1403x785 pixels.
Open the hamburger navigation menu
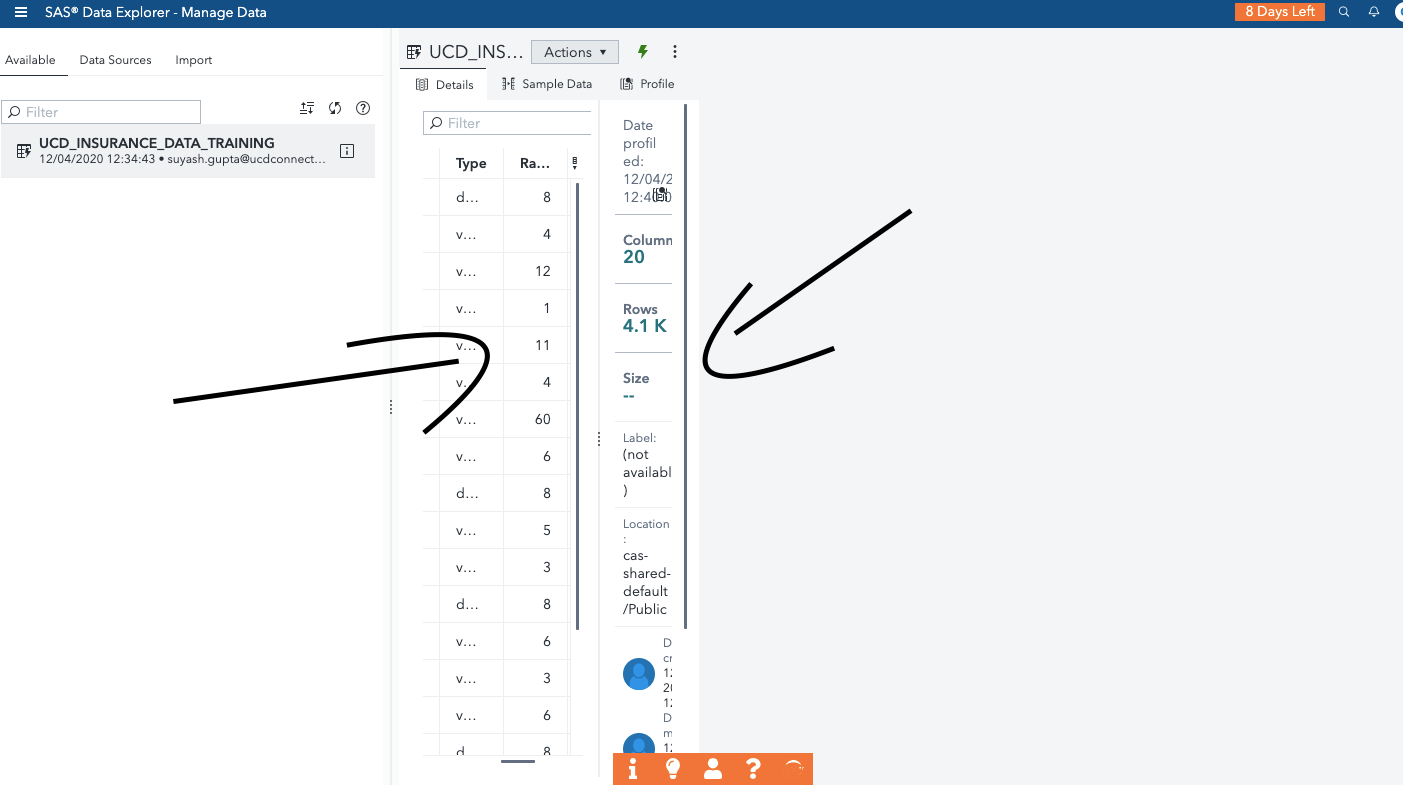[x=20, y=12]
